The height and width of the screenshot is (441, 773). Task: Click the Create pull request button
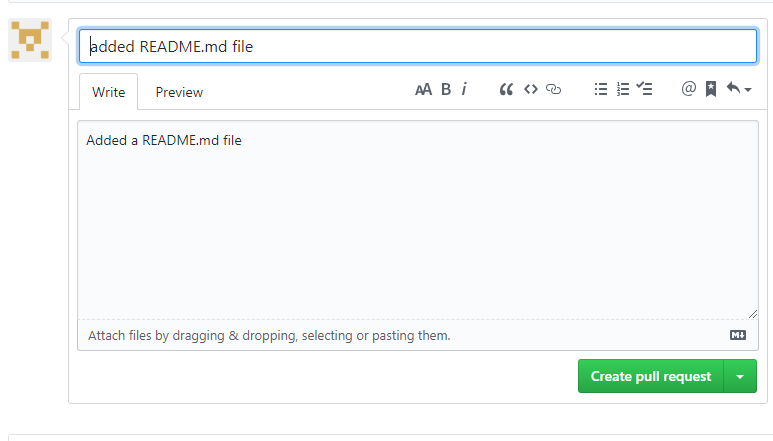pos(651,376)
